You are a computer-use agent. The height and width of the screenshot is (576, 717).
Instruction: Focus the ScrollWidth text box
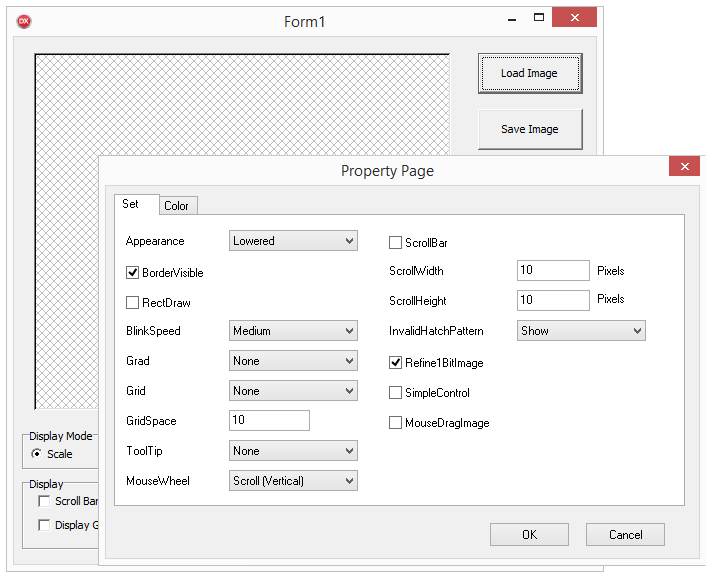[553, 271]
